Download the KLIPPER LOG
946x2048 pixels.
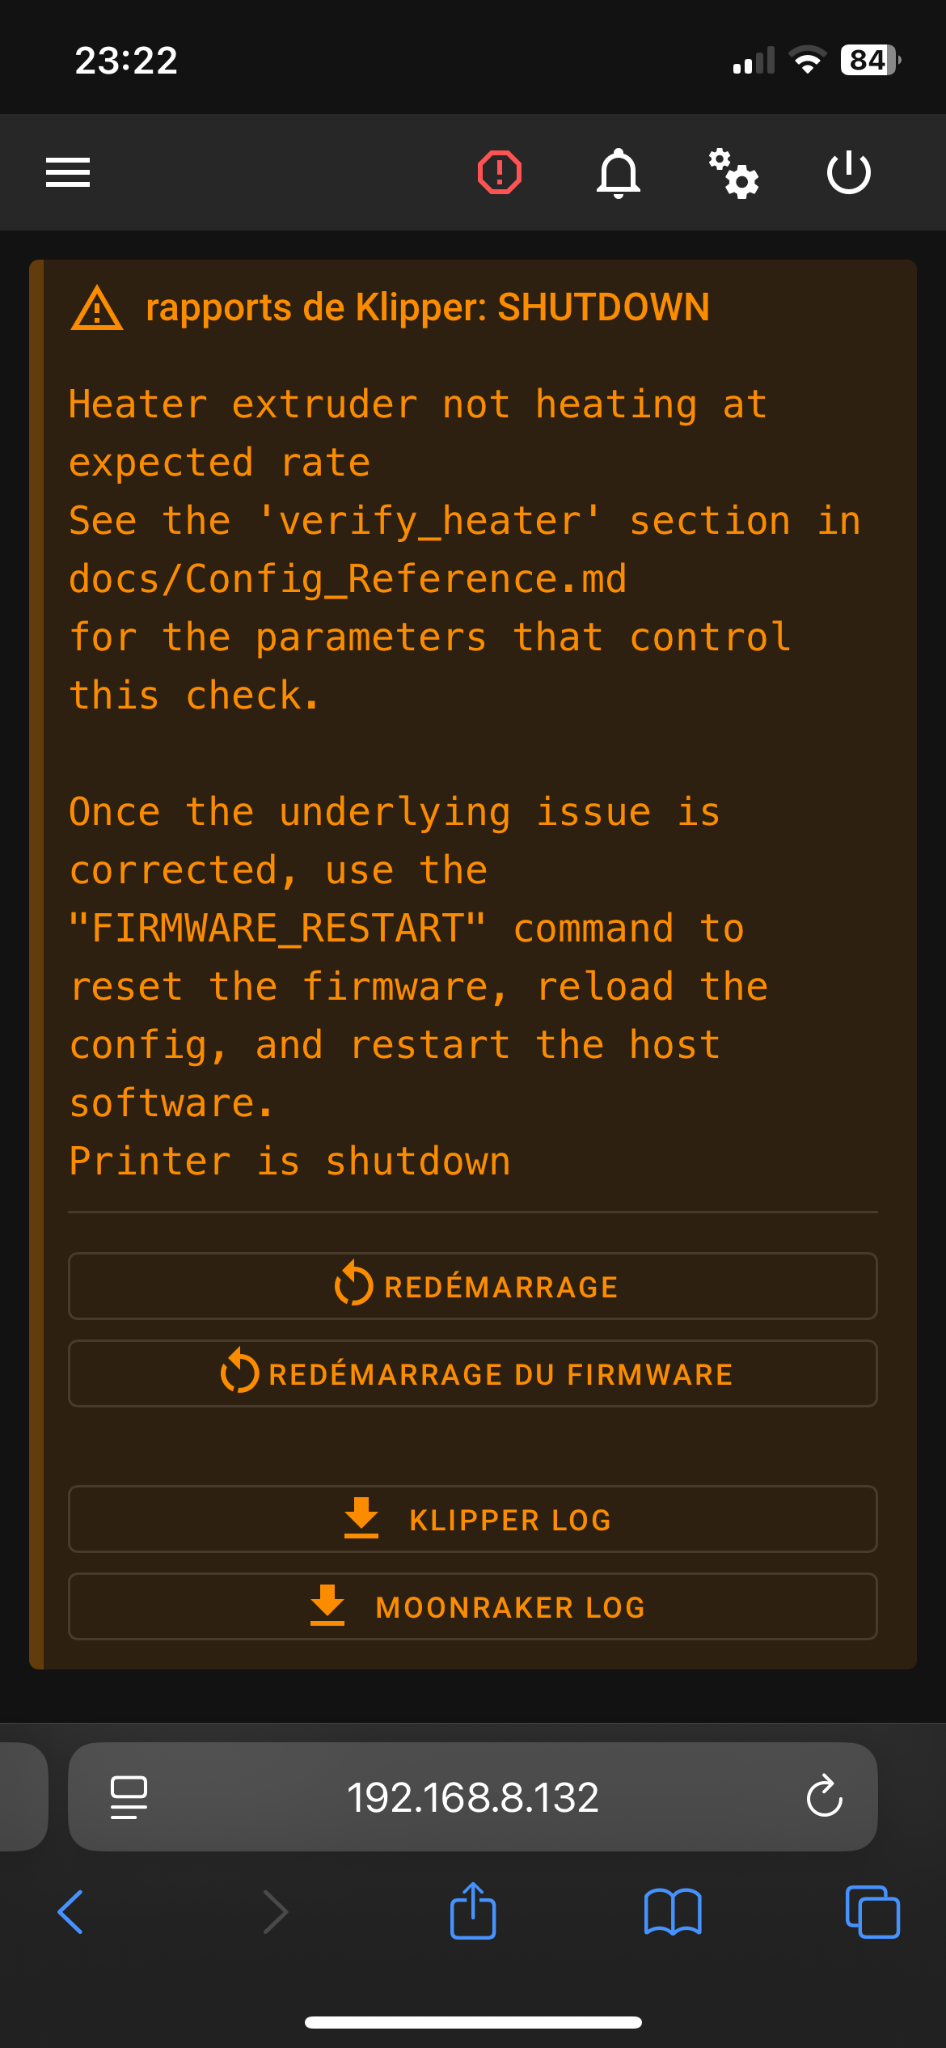(473, 1519)
